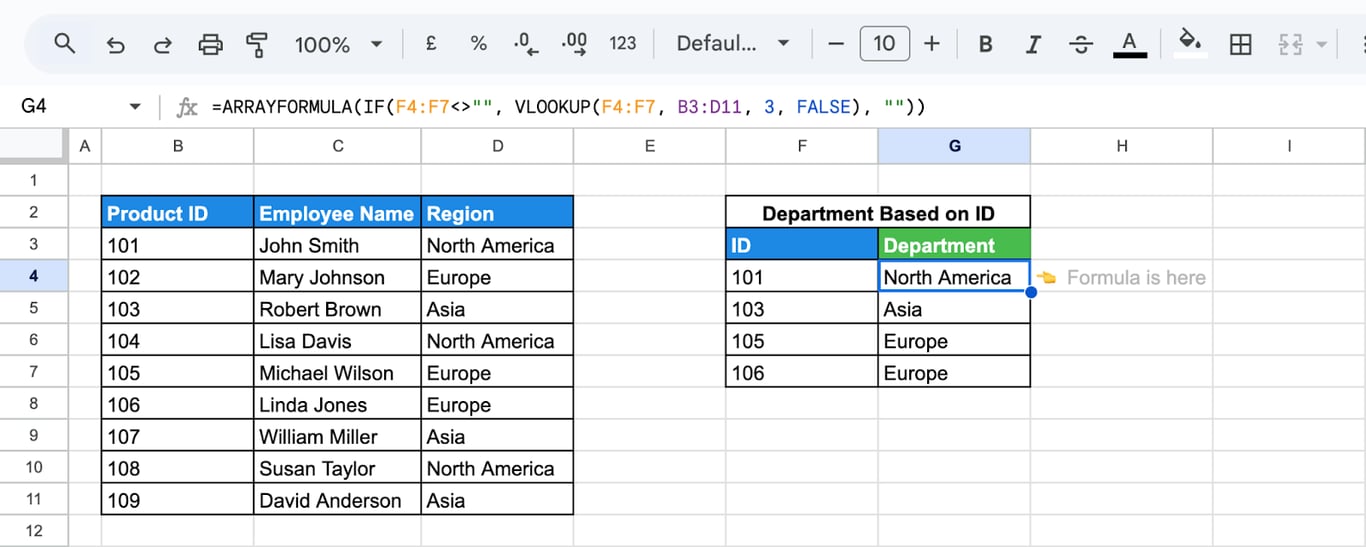This screenshot has height=547, width=1366.
Task: Click the blue ID header cell
Action: pos(802,245)
